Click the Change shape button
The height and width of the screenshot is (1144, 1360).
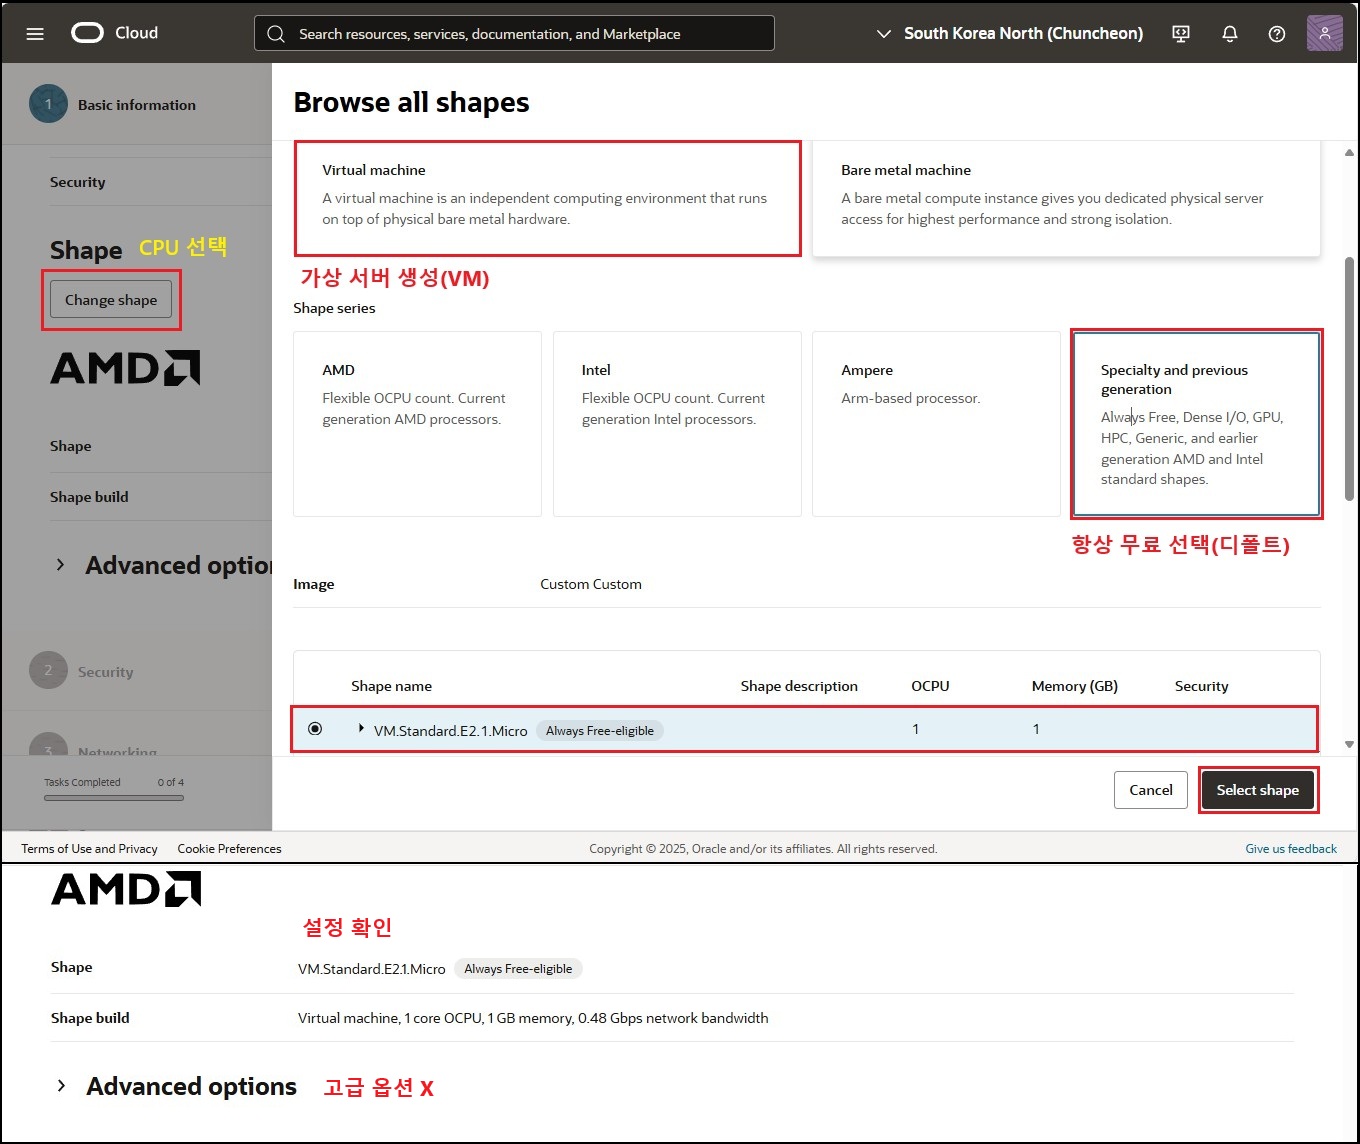coord(111,300)
